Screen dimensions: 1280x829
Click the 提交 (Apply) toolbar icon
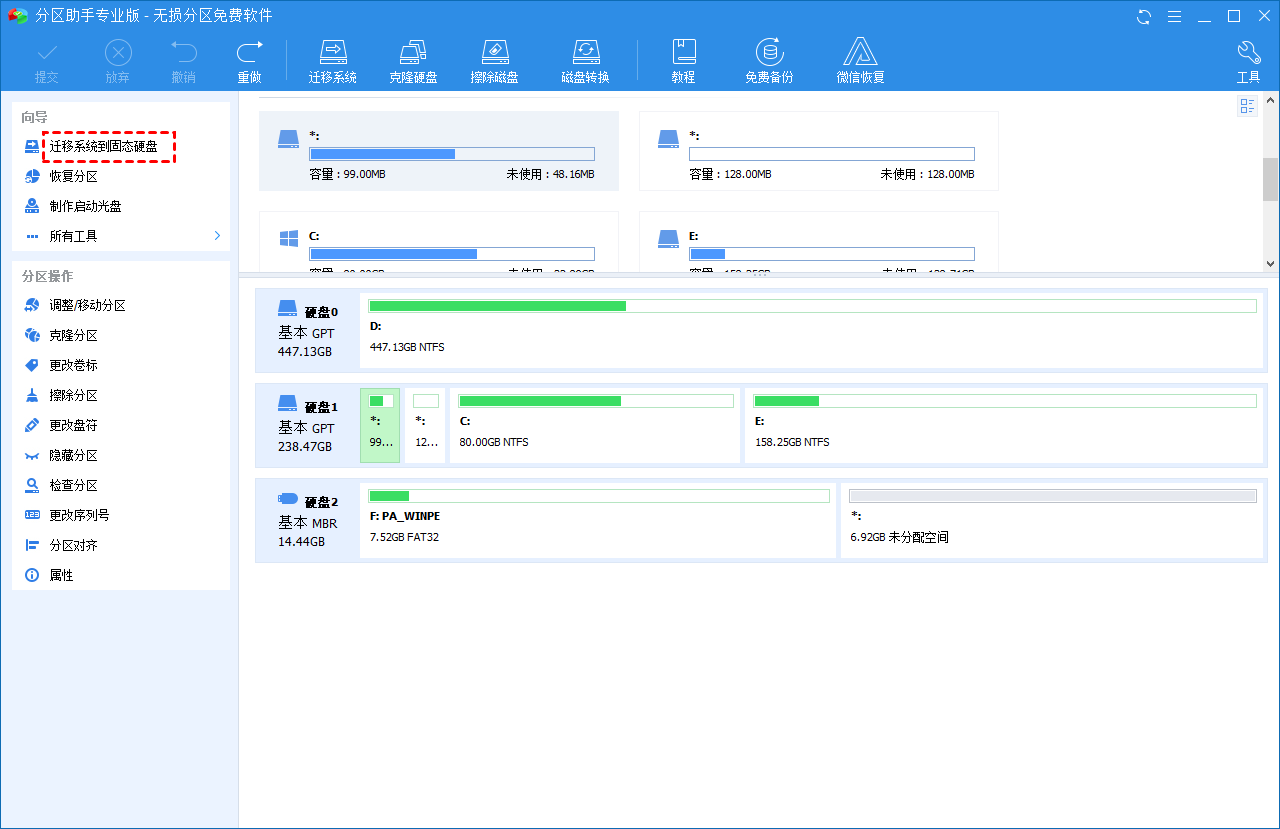point(47,62)
